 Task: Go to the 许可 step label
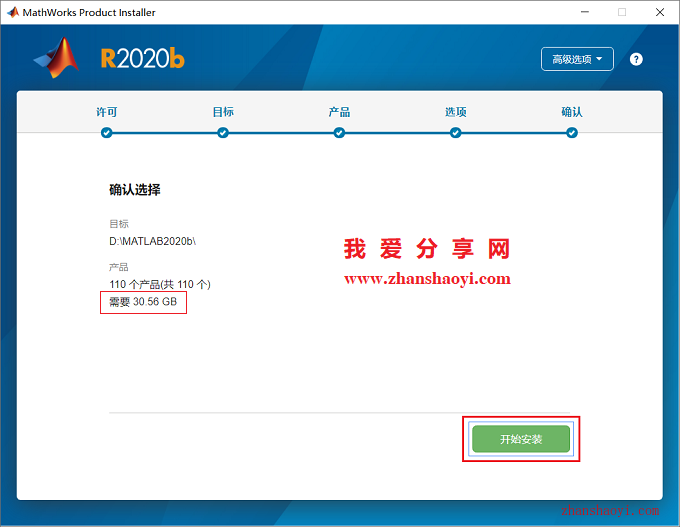[107, 112]
